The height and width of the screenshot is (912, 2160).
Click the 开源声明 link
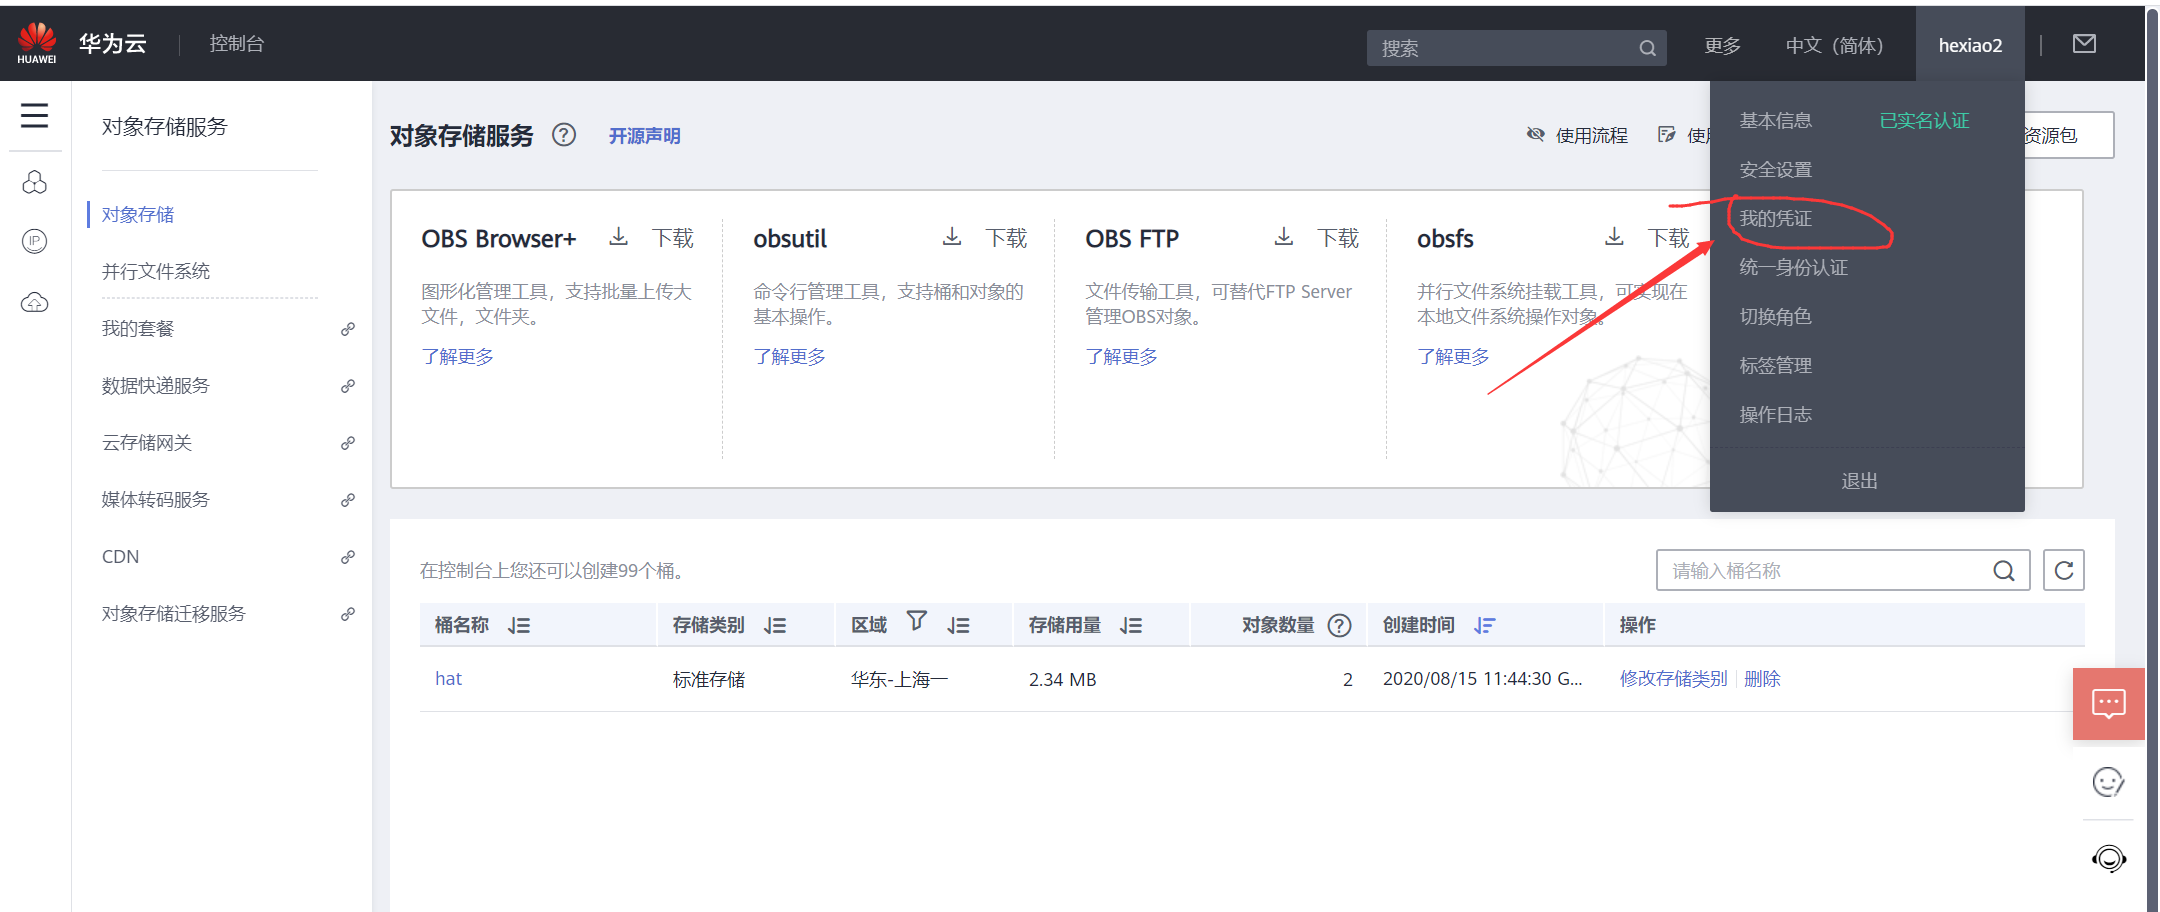644,135
